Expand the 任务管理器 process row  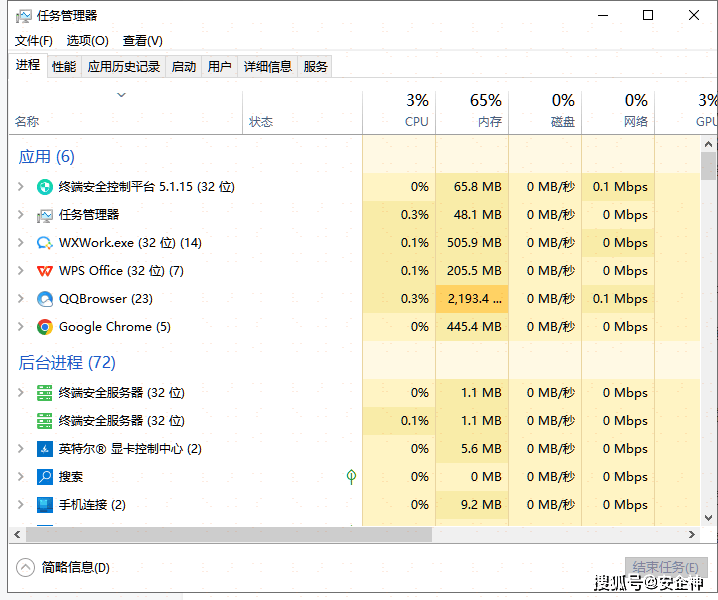coord(21,214)
